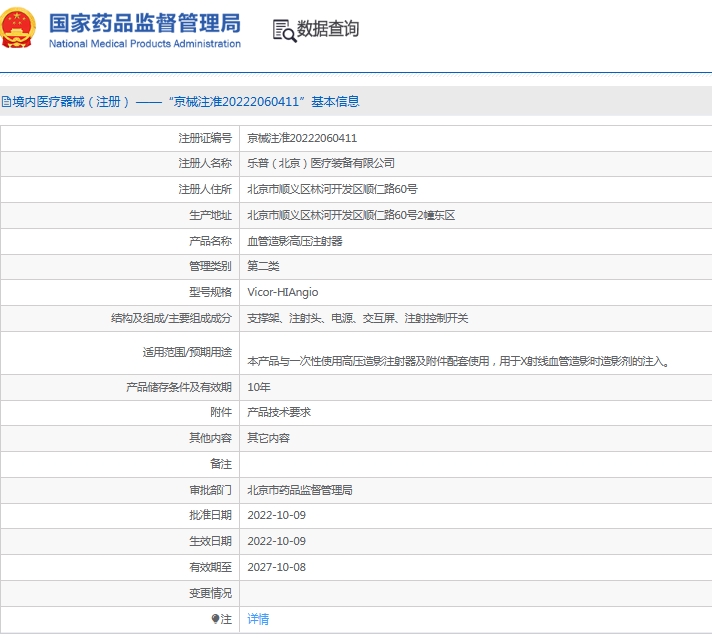Click the 备注 label
Viewport: 712px width, 642px height.
(x=221, y=464)
